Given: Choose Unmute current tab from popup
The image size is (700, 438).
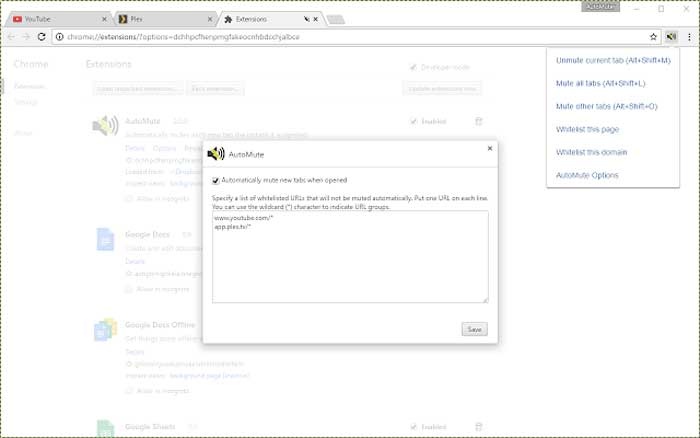Looking at the screenshot, I should coord(613,60).
